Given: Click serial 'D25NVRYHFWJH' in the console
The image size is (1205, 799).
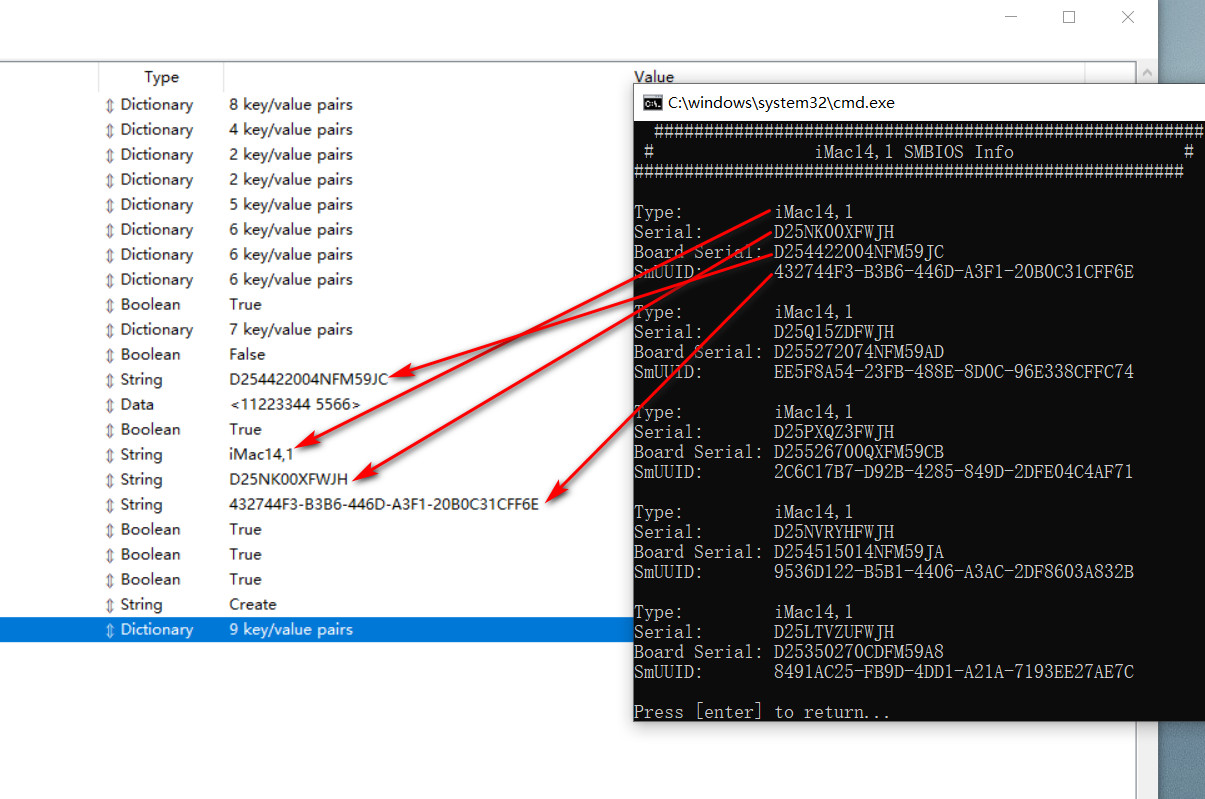Looking at the screenshot, I should [834, 532].
